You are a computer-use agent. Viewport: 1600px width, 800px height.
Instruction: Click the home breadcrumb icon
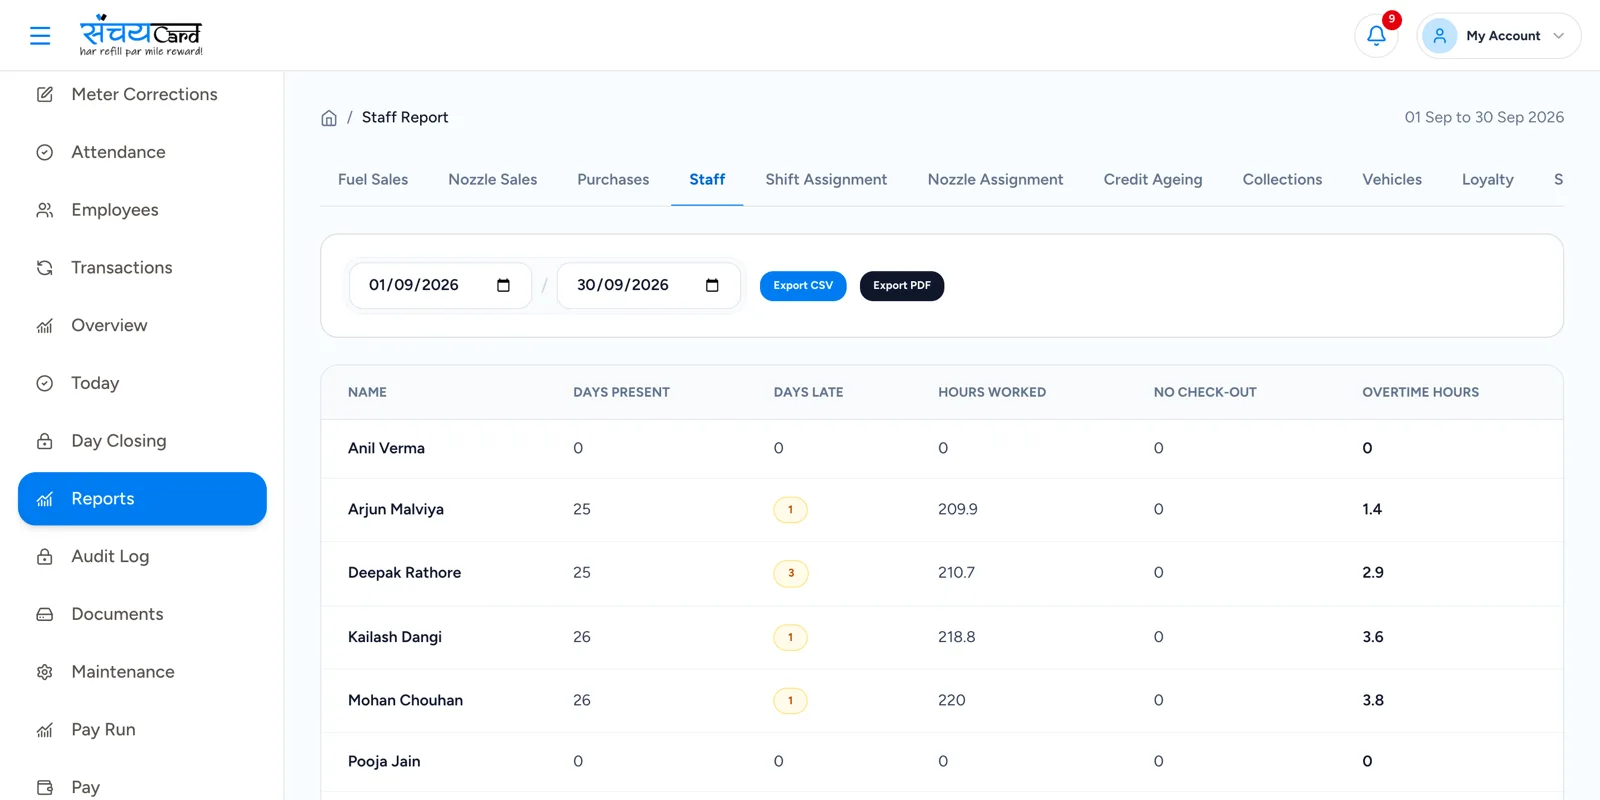click(x=329, y=118)
